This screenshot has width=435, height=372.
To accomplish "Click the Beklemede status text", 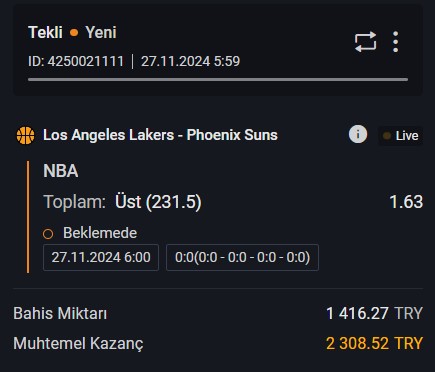I will 100,233.
